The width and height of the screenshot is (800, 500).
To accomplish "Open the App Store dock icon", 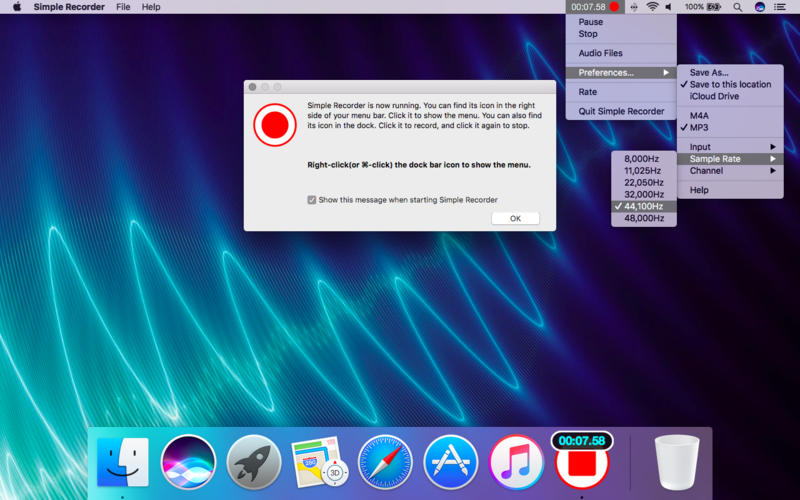I will click(451, 462).
